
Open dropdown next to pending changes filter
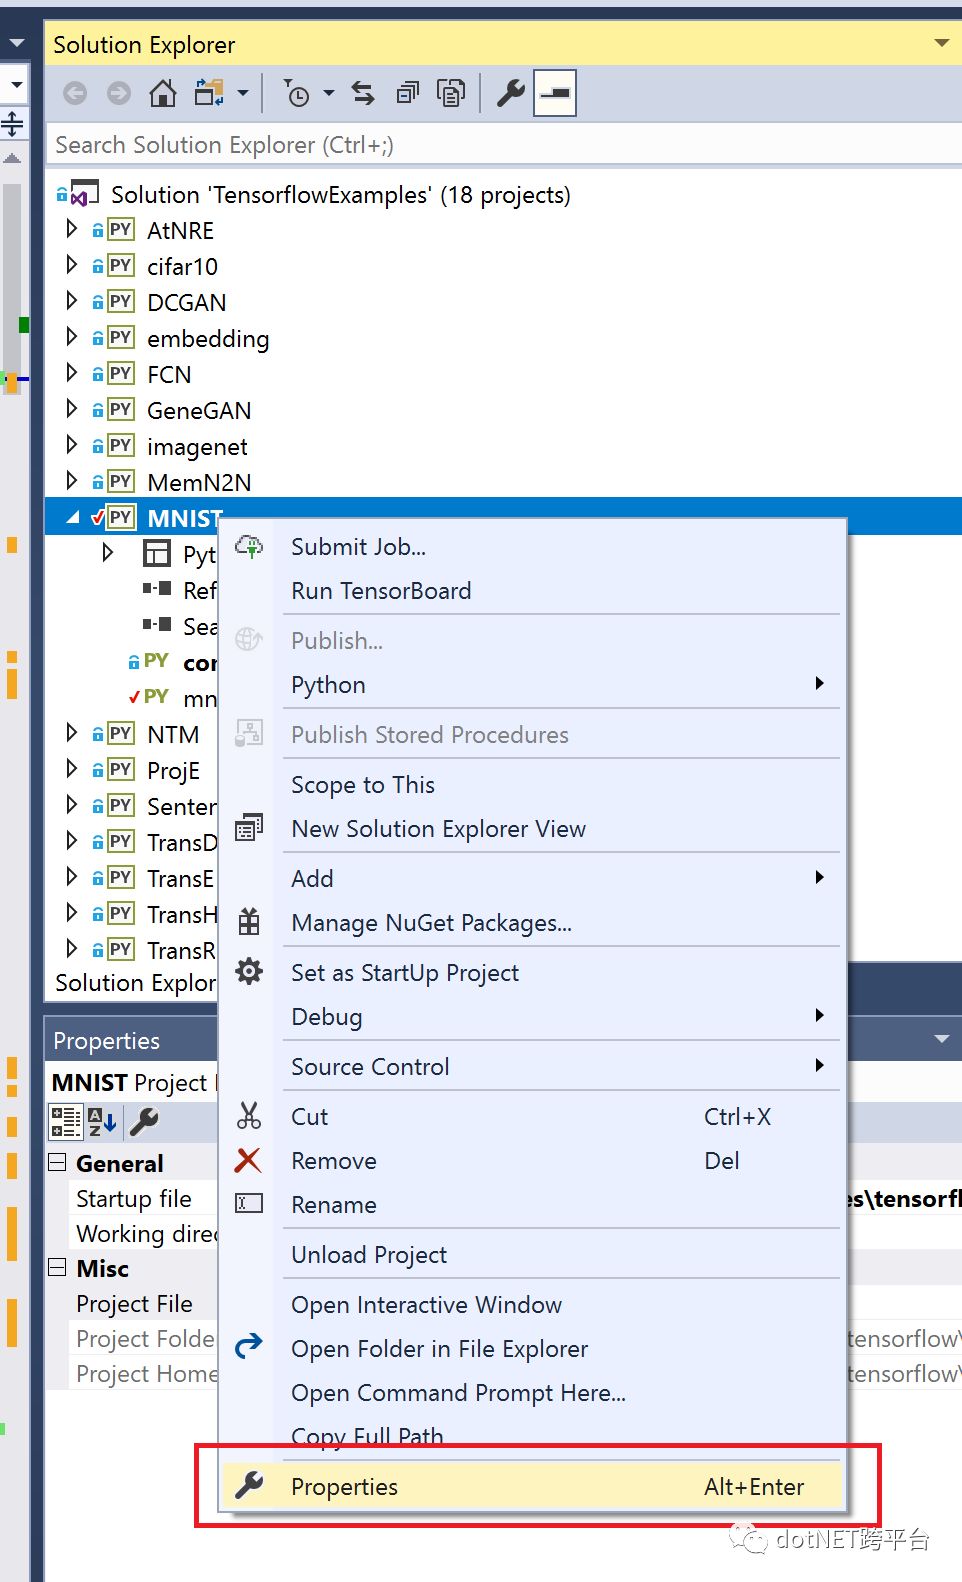pyautogui.click(x=329, y=95)
